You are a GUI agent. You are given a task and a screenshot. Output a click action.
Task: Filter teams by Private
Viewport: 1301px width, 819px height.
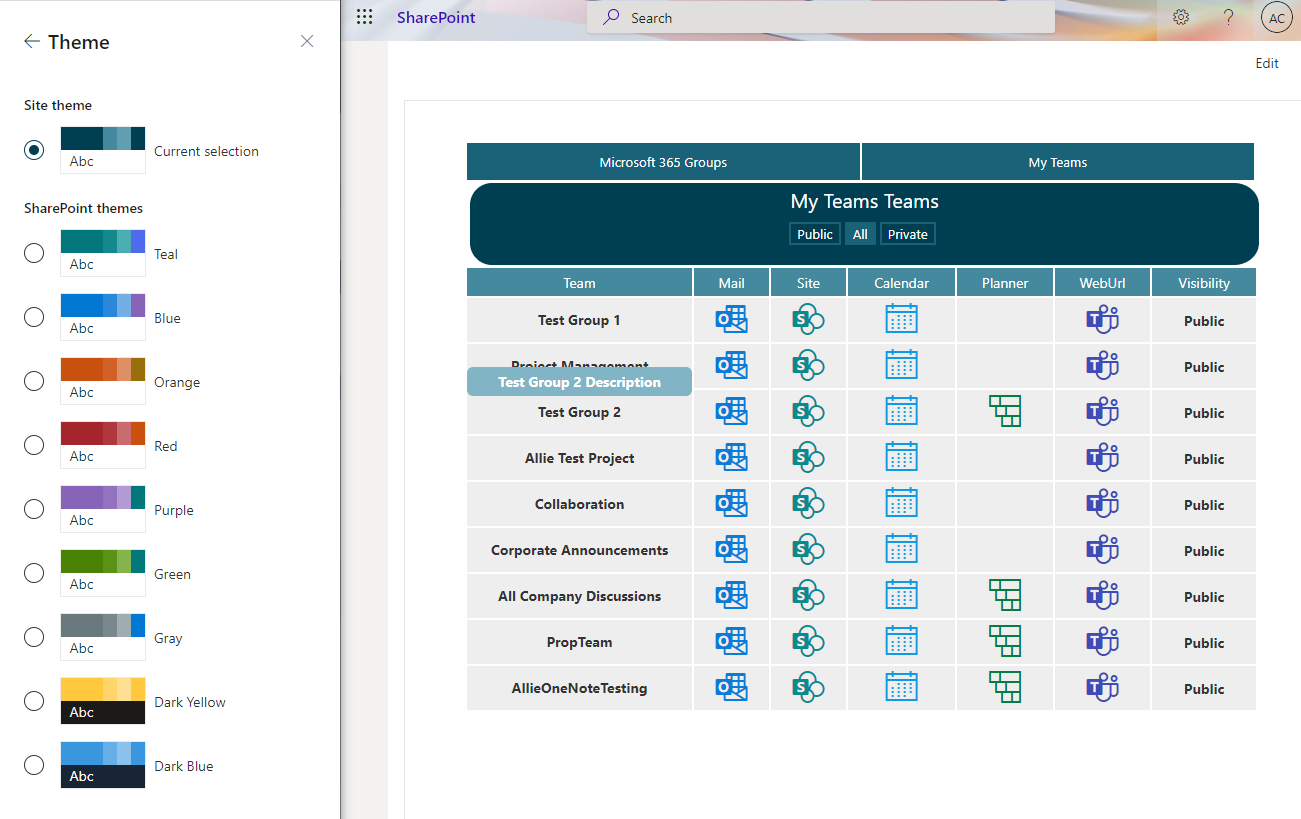pyautogui.click(x=907, y=234)
